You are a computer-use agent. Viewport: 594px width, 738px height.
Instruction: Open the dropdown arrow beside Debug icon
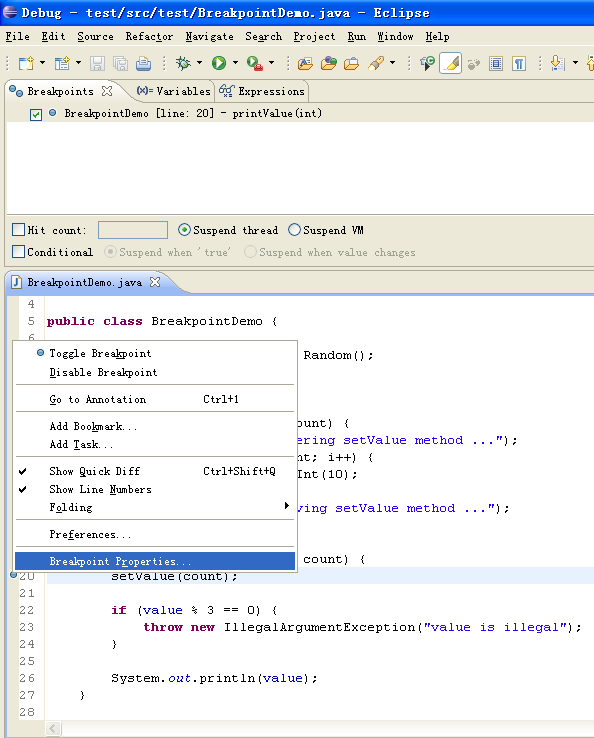click(199, 63)
